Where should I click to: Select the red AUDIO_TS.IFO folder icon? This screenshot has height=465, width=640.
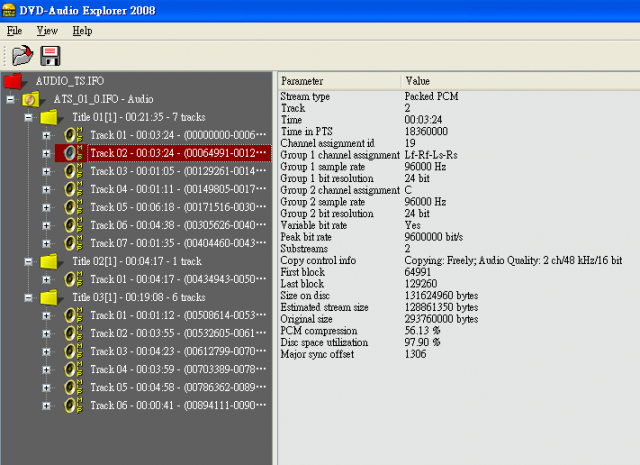(14, 81)
